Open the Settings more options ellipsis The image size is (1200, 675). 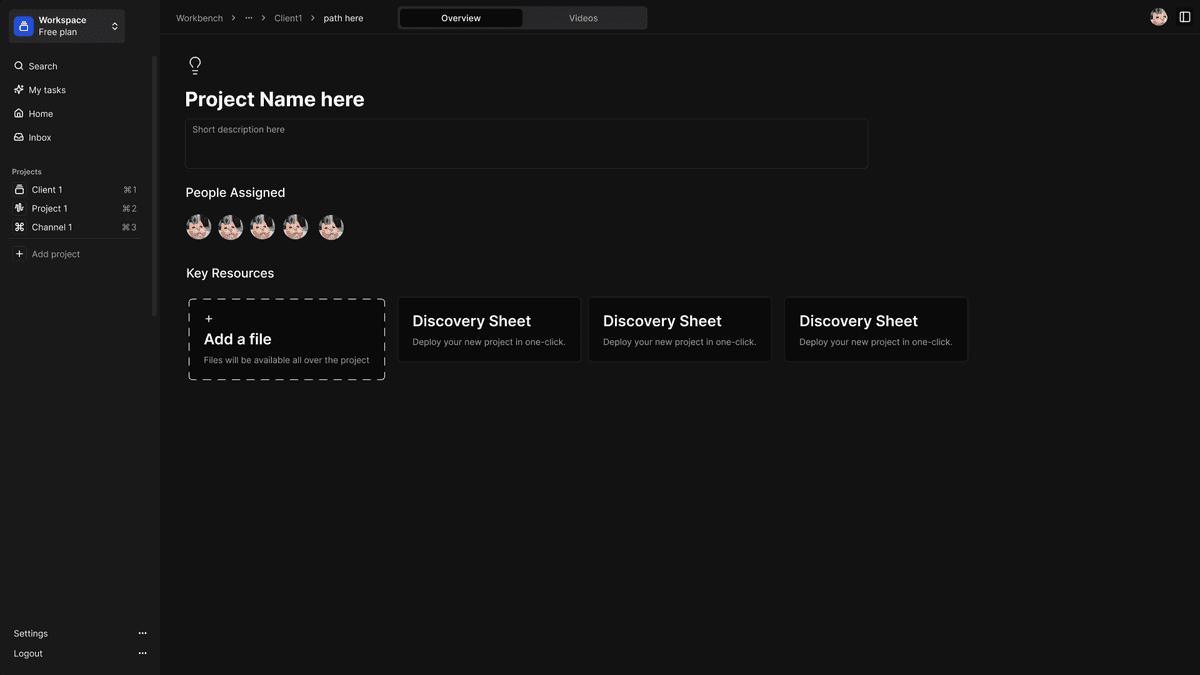coord(142,633)
